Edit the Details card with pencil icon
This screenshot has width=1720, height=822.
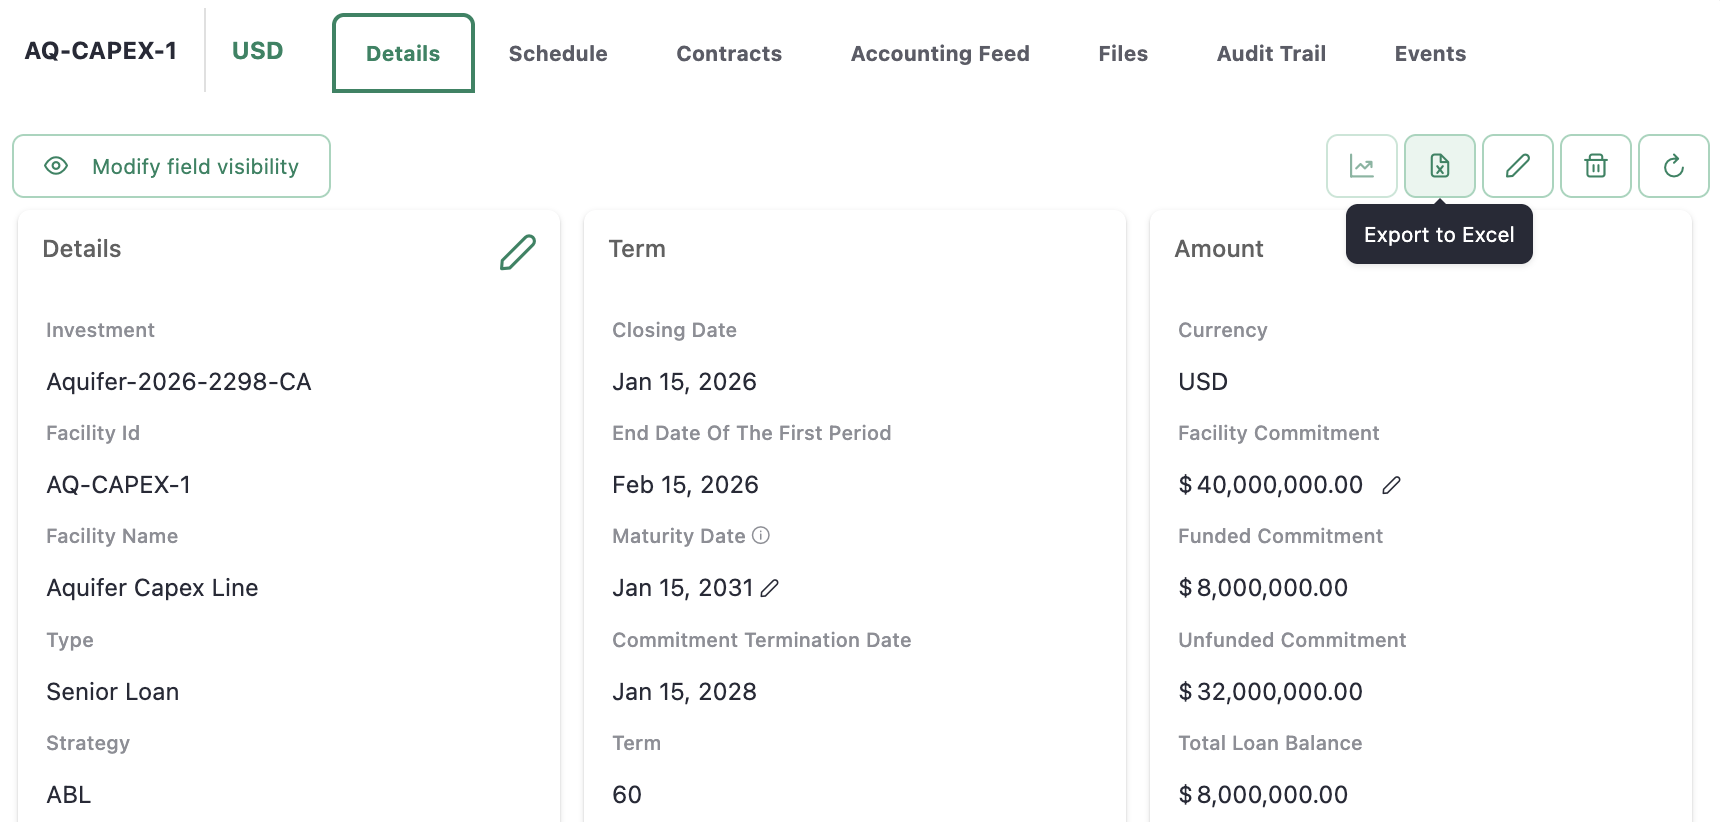518,252
